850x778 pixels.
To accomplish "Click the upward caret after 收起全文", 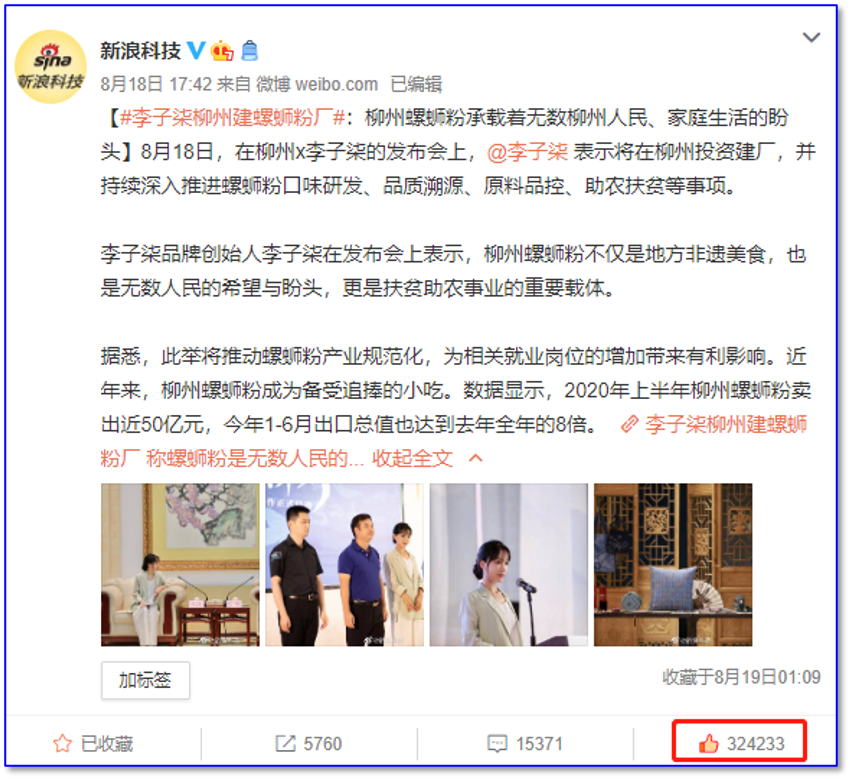I will click(475, 459).
